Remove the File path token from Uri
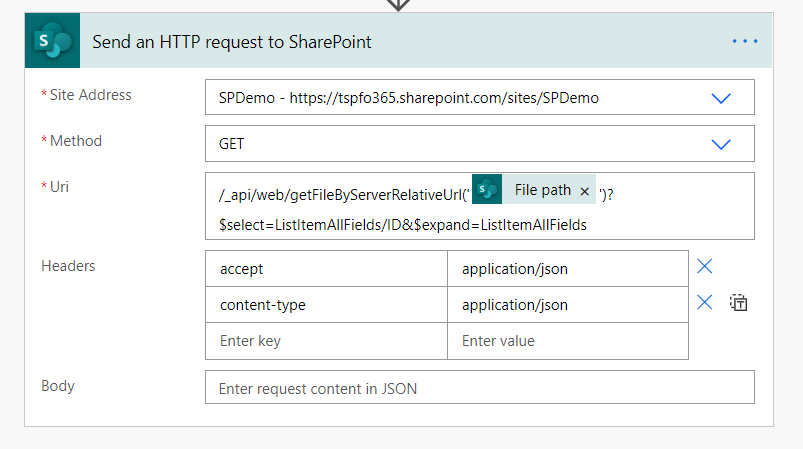 pos(584,191)
